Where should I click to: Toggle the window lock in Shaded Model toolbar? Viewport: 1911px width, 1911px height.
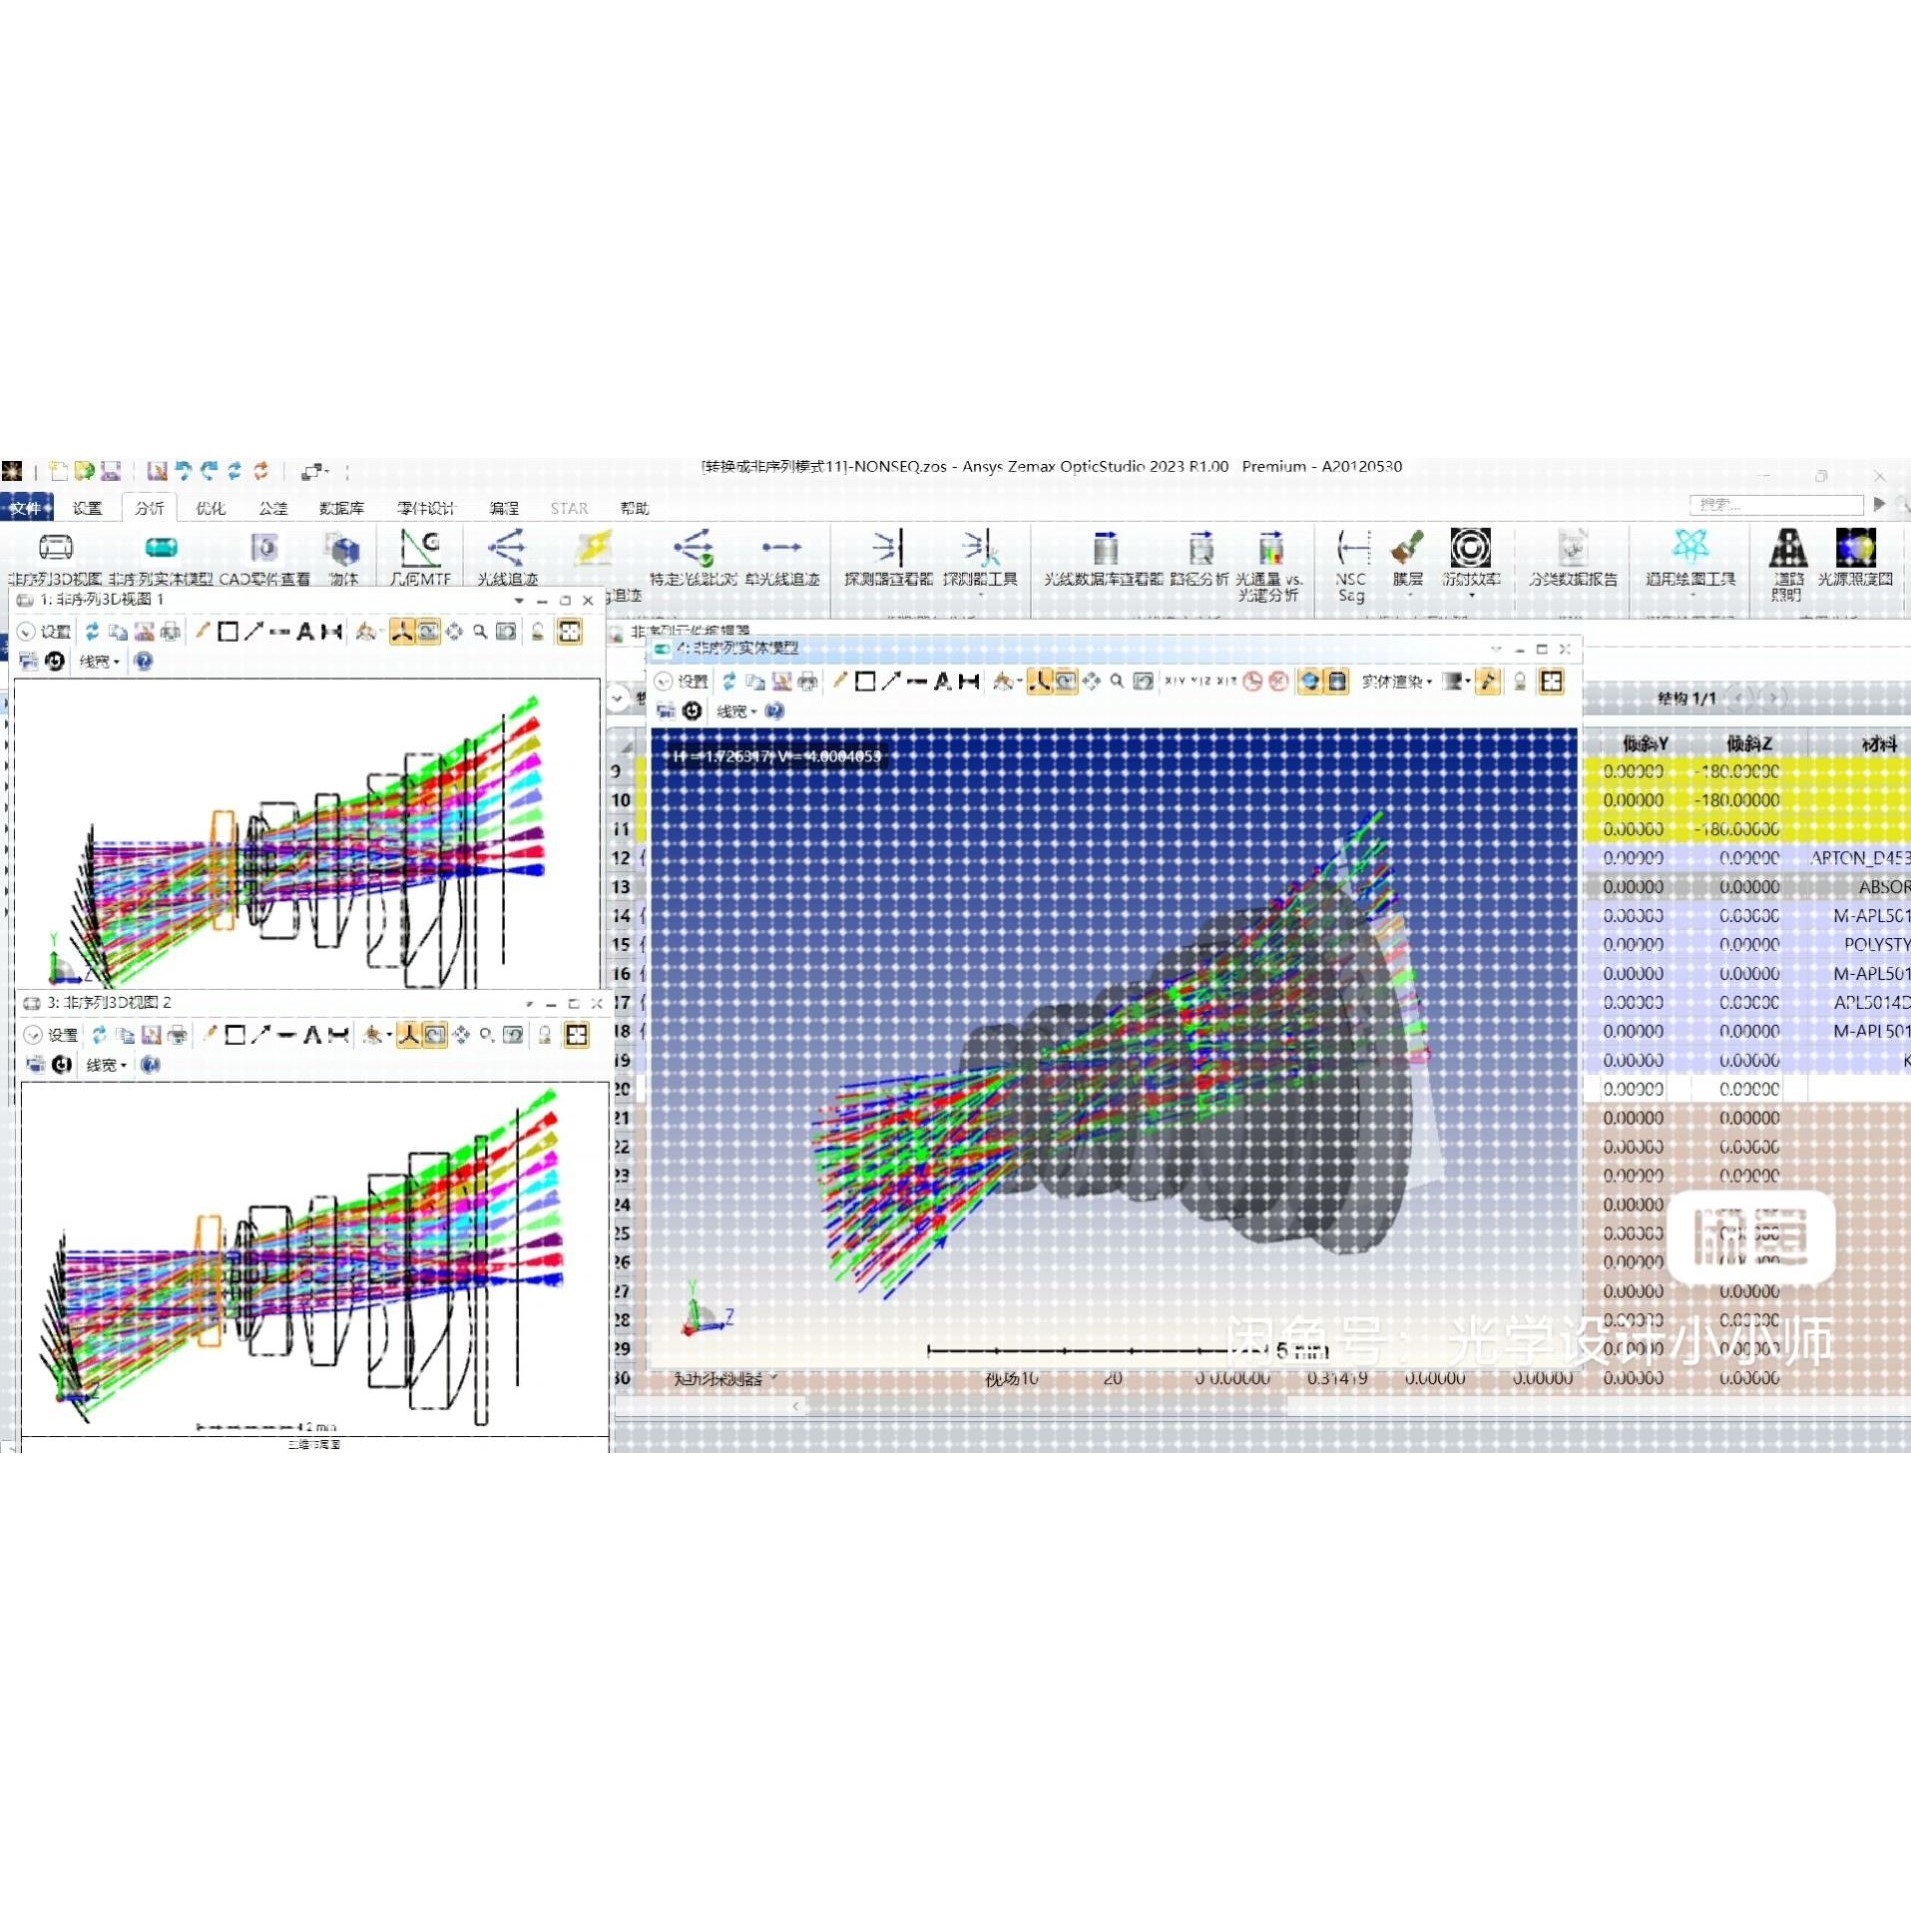1520,681
